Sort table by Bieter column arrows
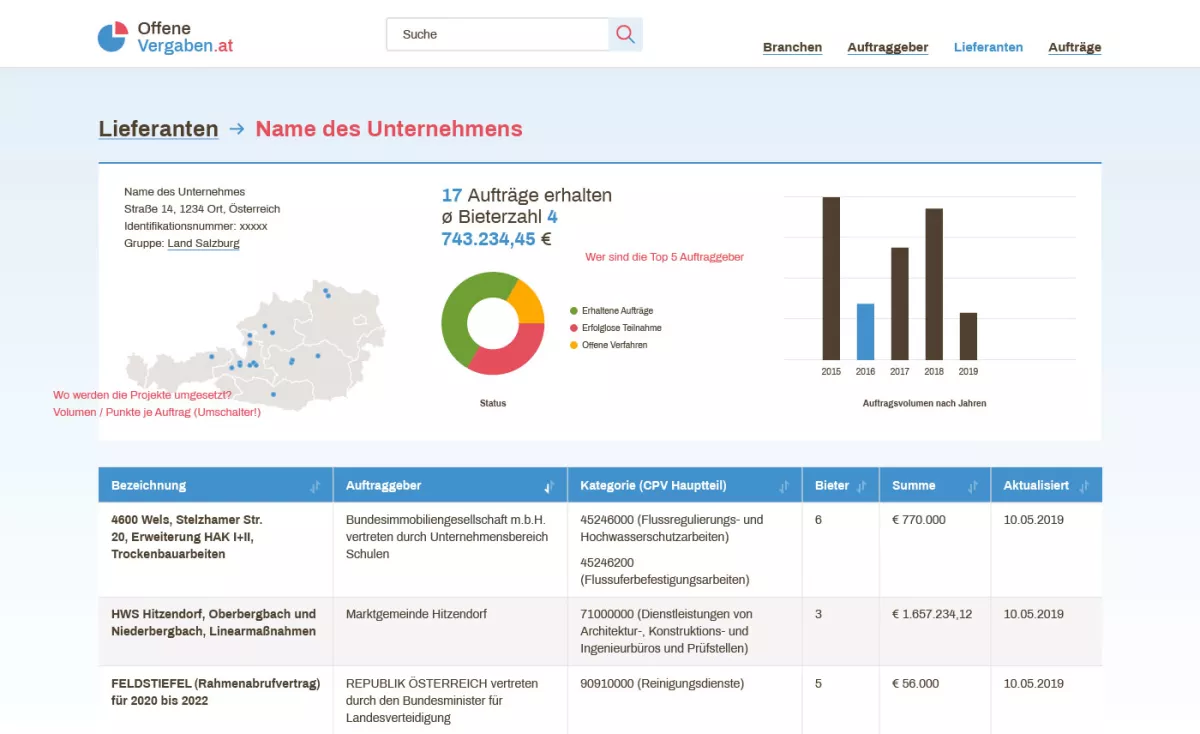Viewport: 1200px width, 734px height. (x=861, y=486)
